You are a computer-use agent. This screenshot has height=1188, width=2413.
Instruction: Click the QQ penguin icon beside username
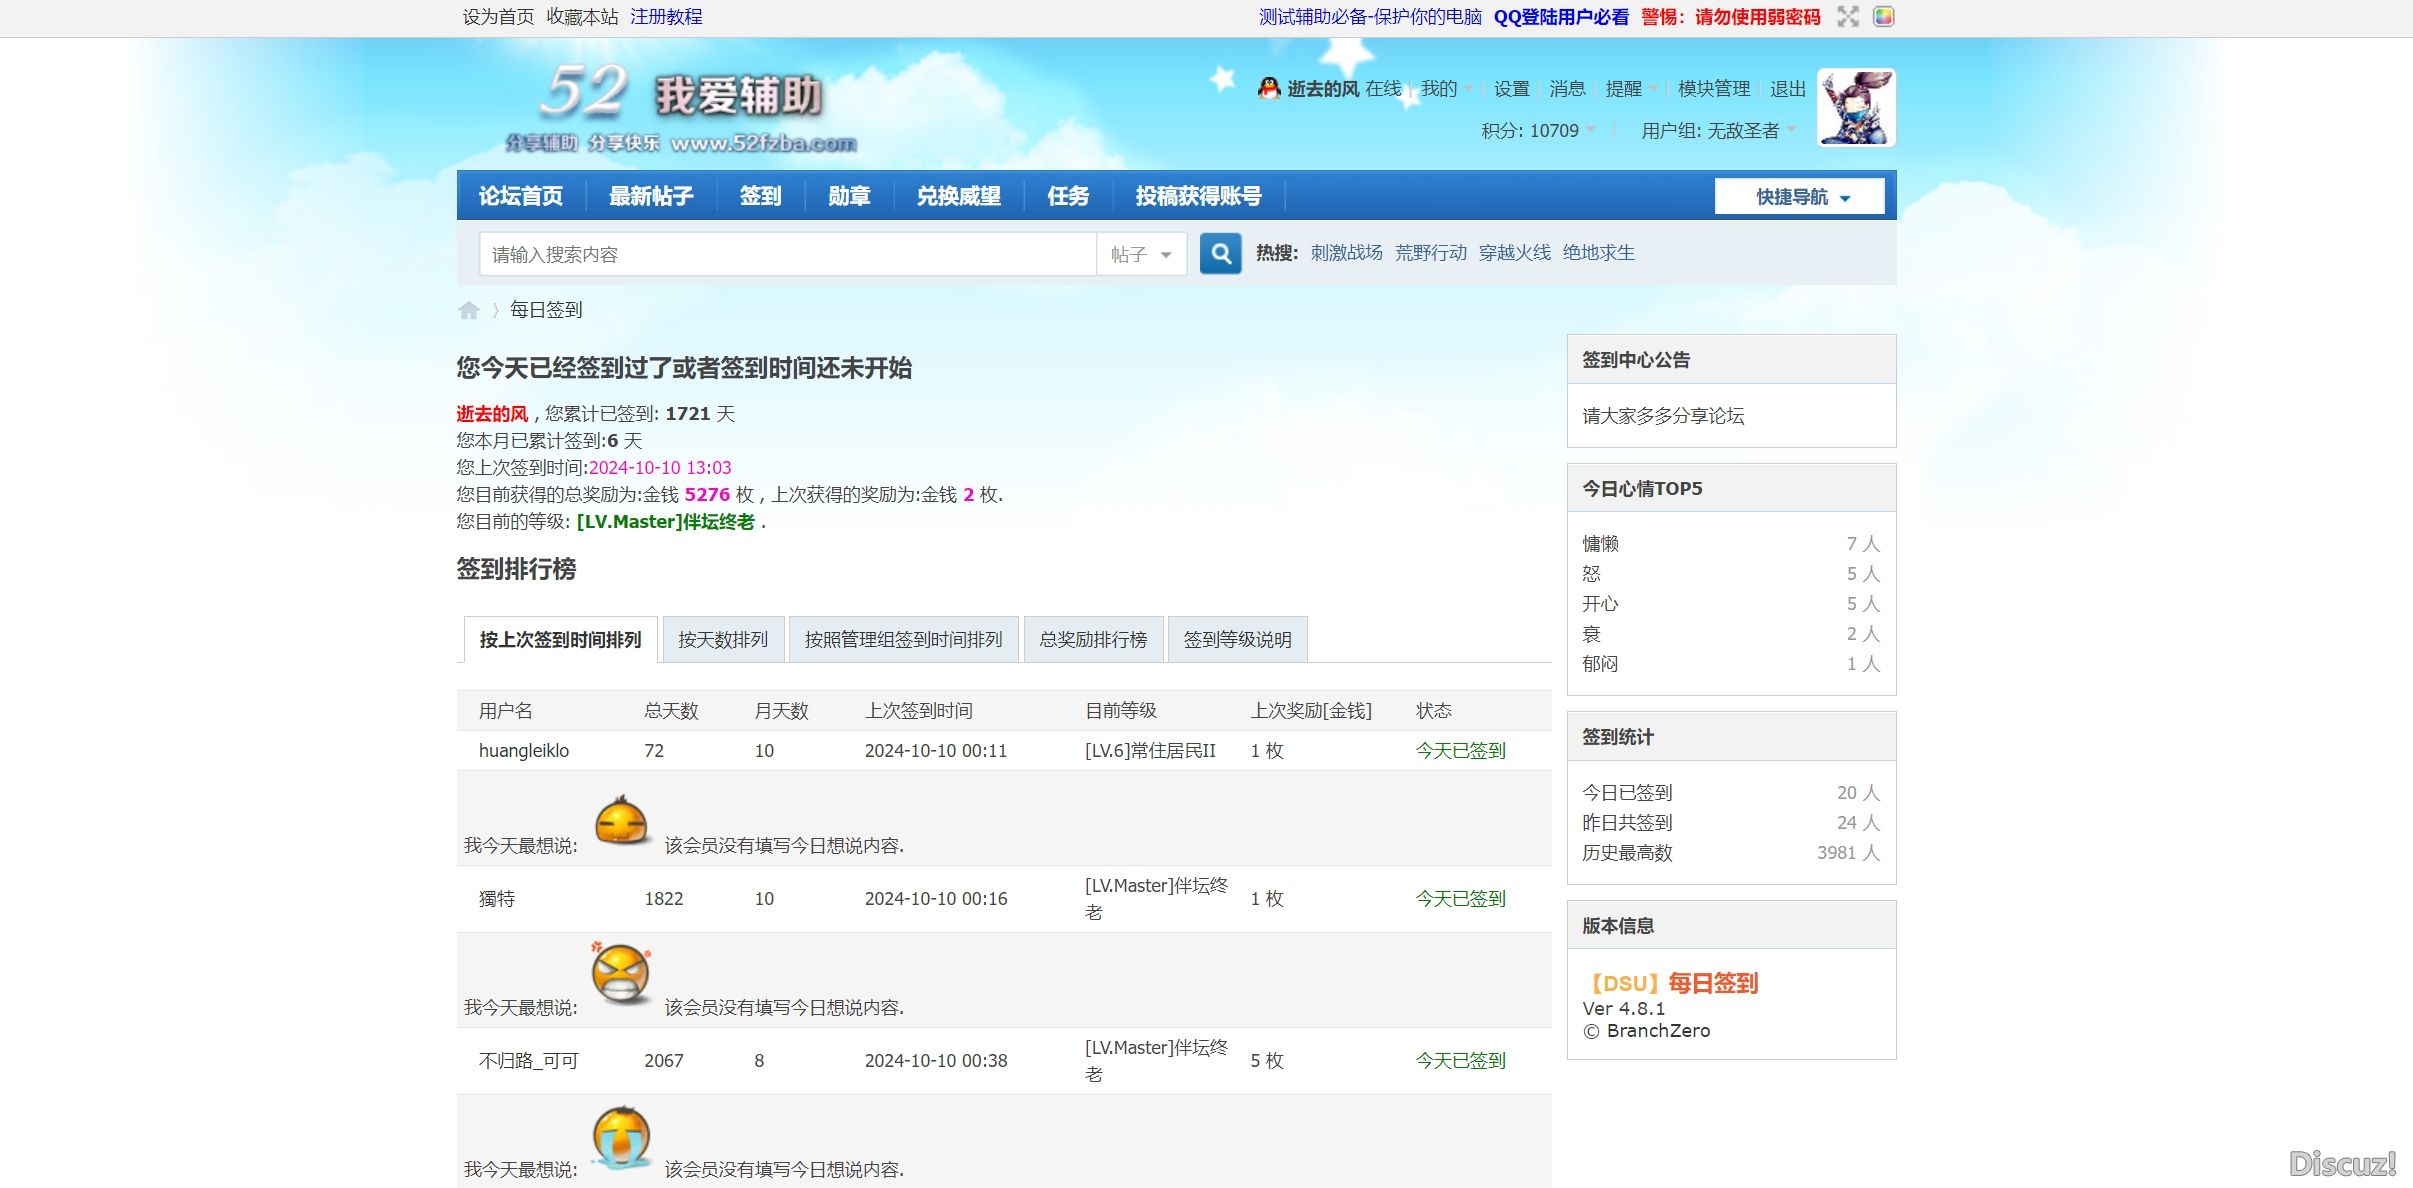tap(1269, 88)
